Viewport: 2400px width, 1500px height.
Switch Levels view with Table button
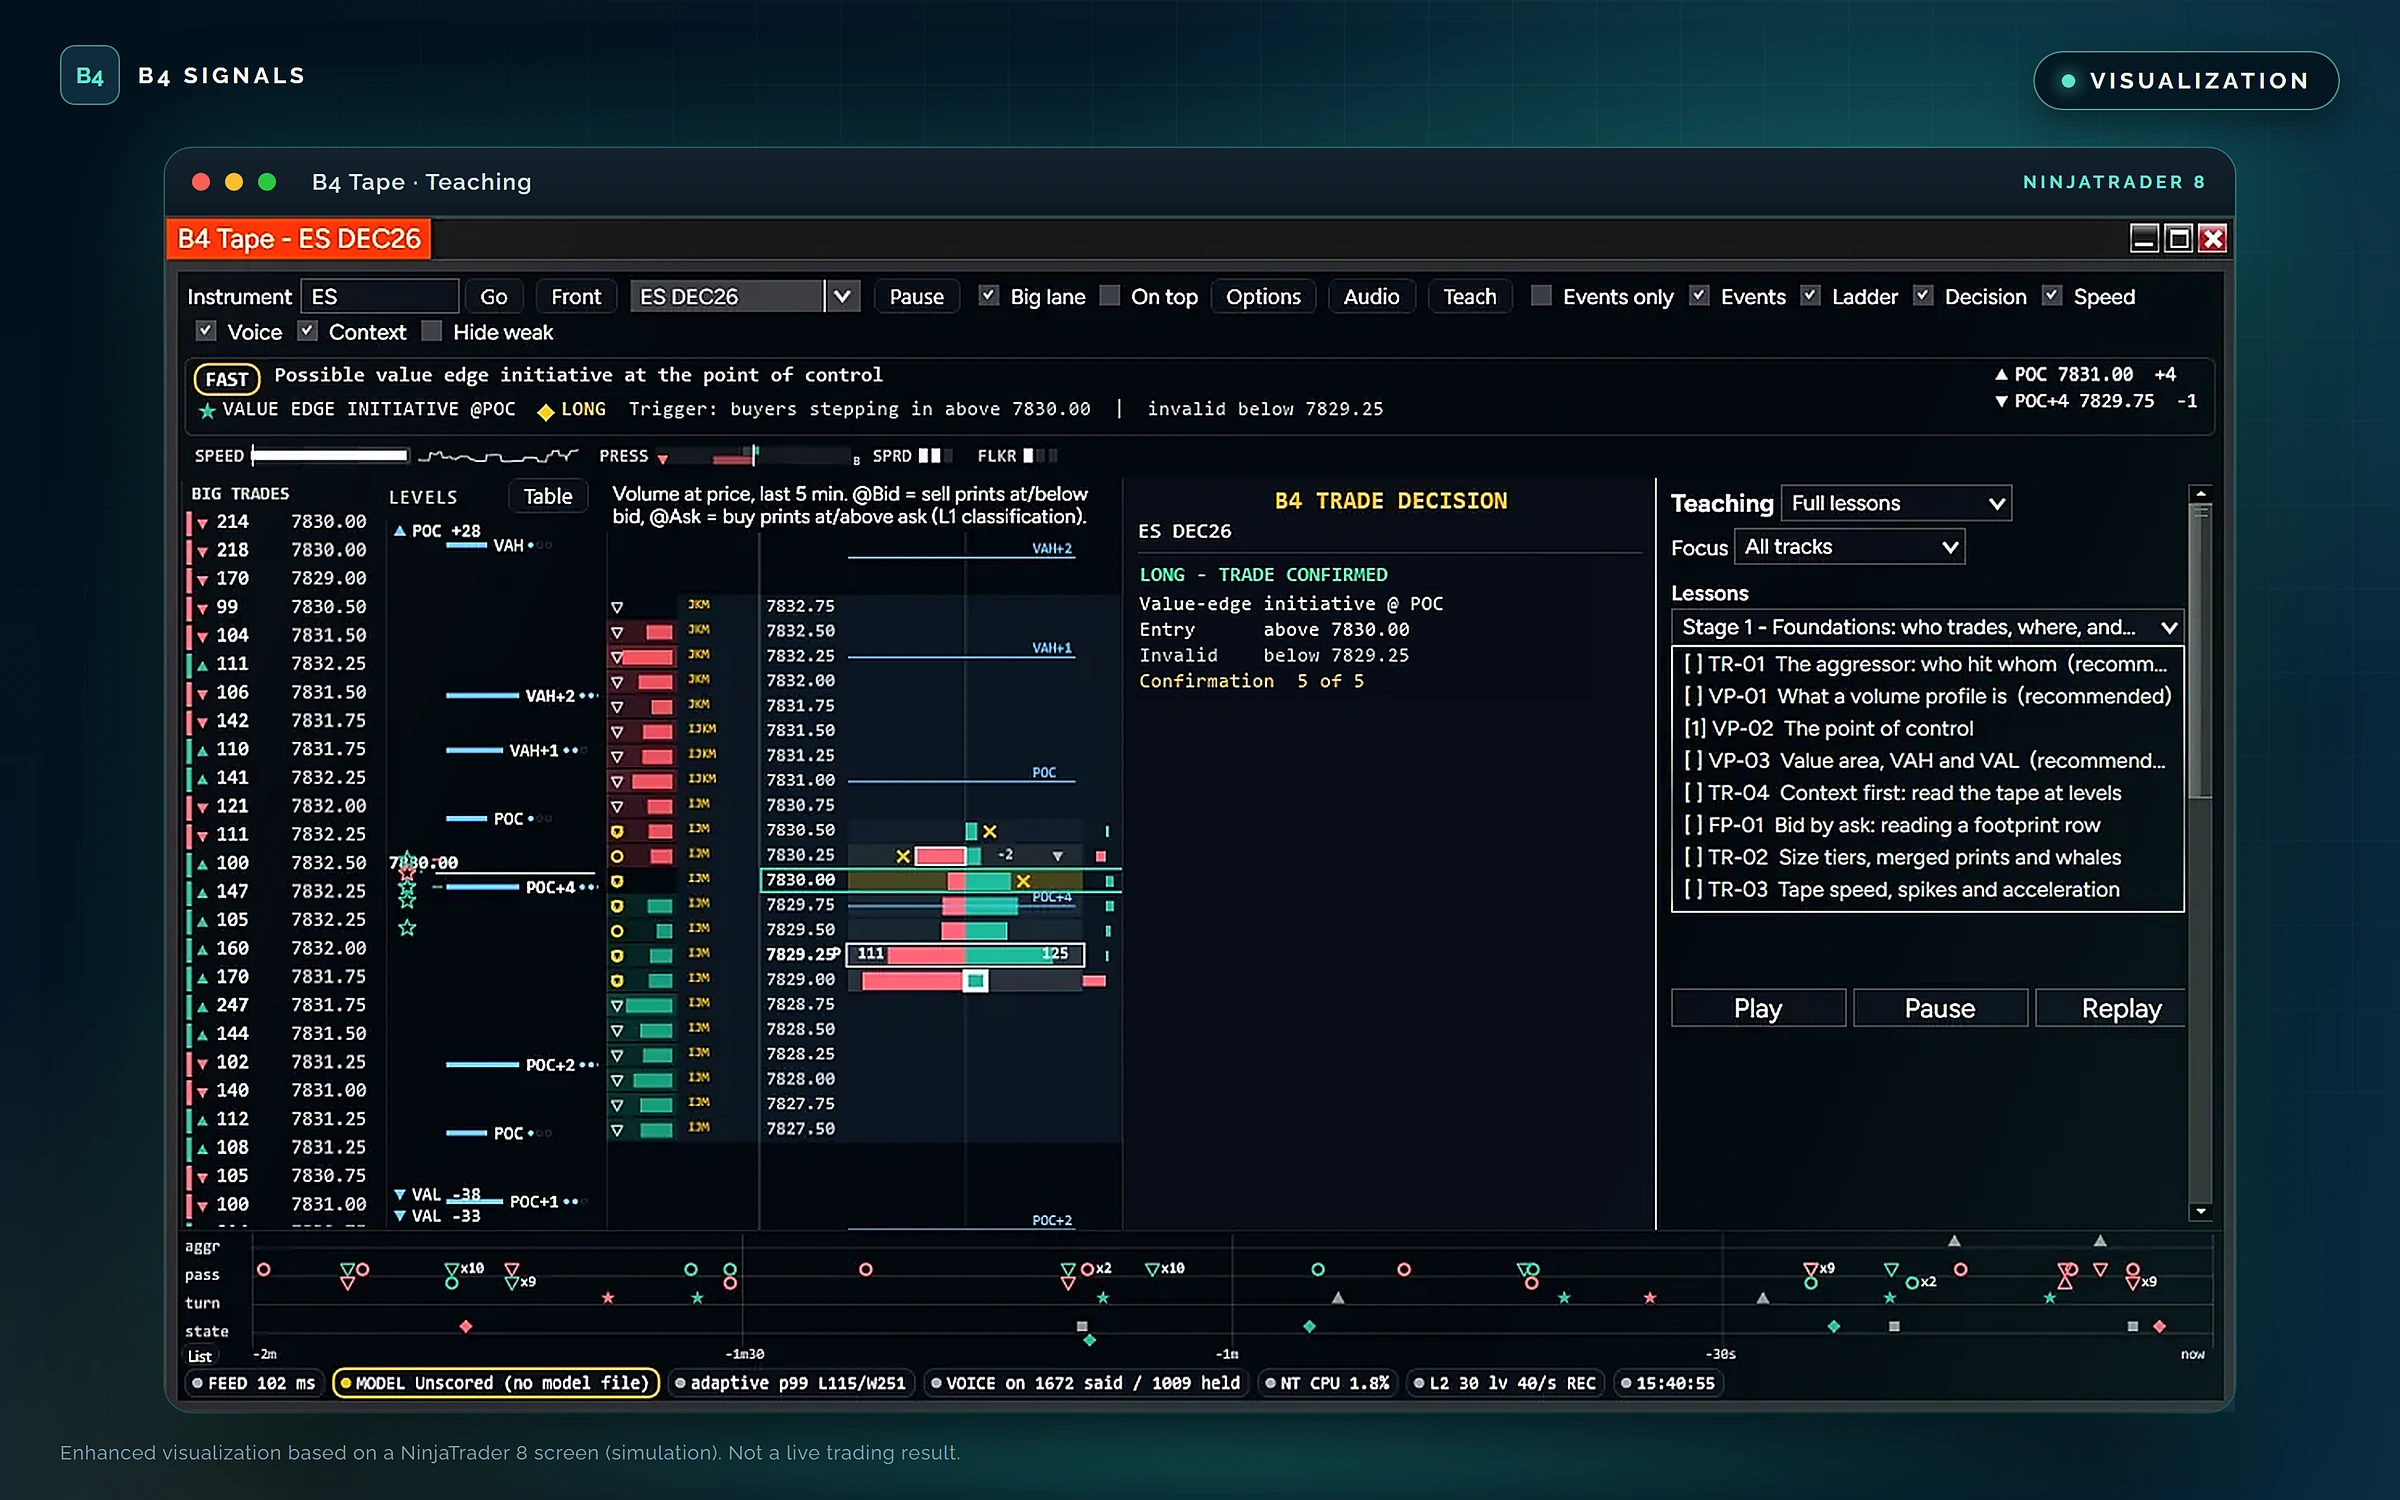click(548, 496)
